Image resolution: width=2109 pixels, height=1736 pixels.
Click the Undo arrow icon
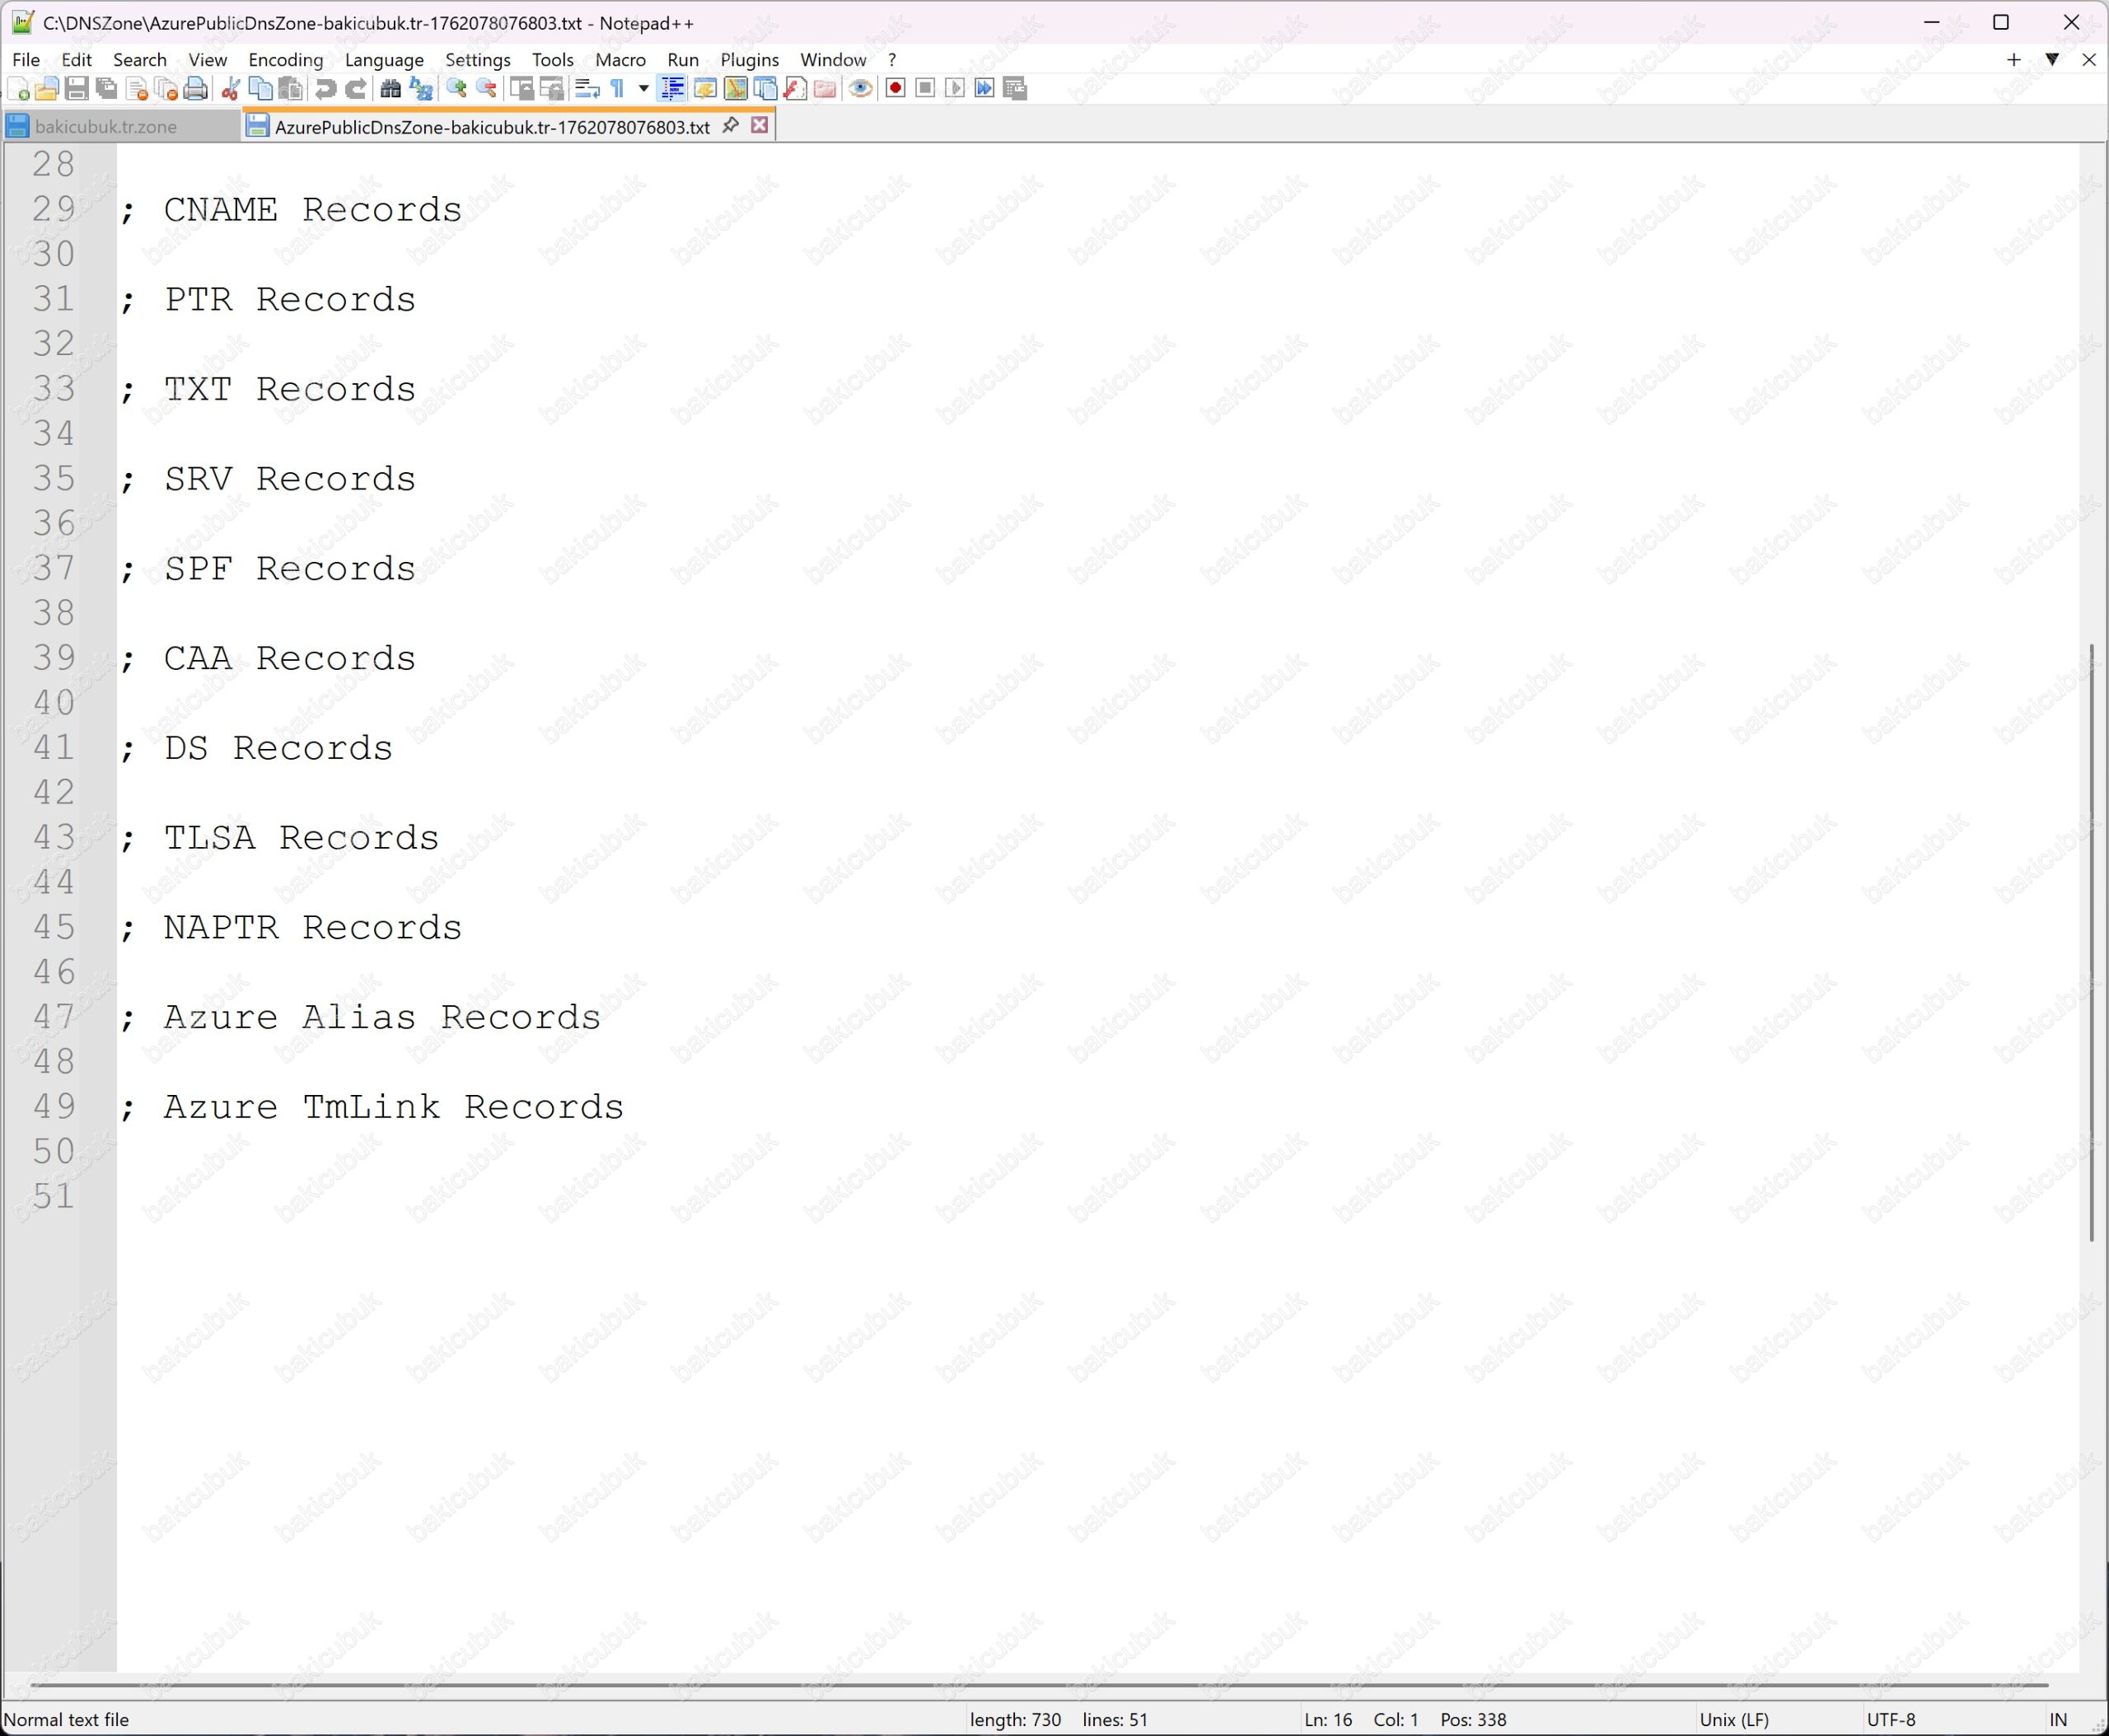pyautogui.click(x=325, y=89)
